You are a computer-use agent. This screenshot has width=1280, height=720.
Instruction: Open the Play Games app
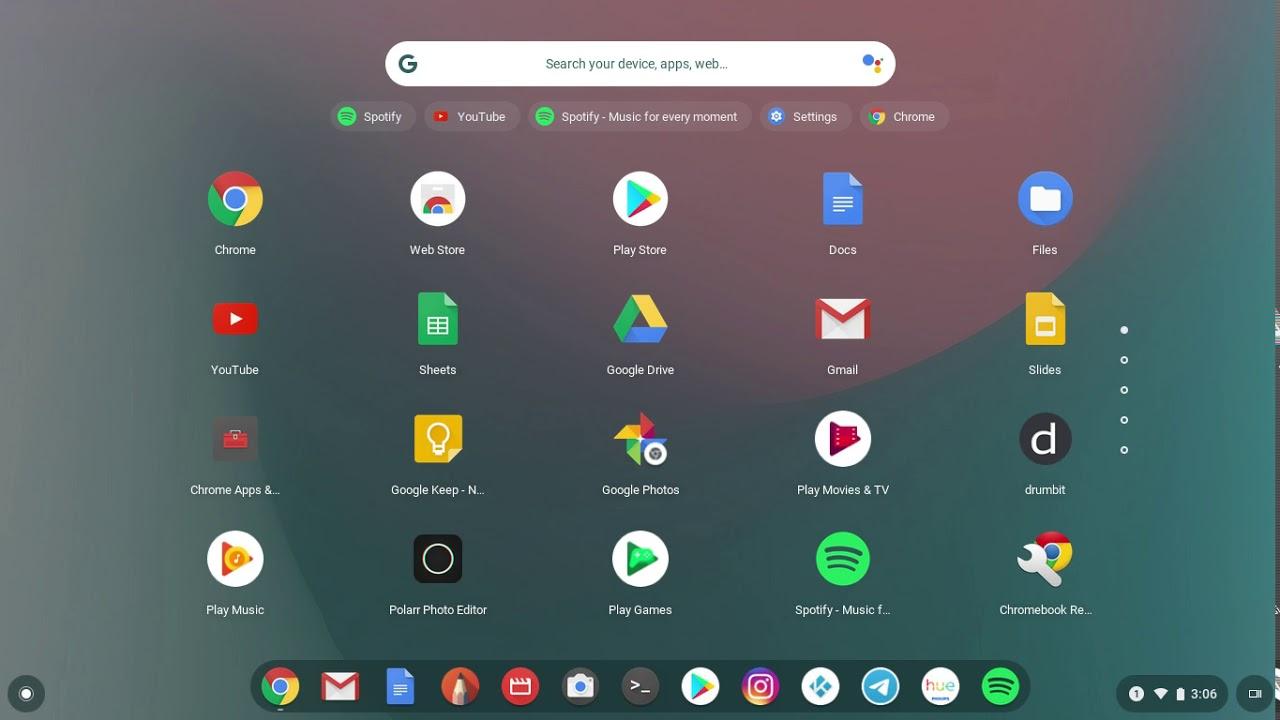(640, 559)
